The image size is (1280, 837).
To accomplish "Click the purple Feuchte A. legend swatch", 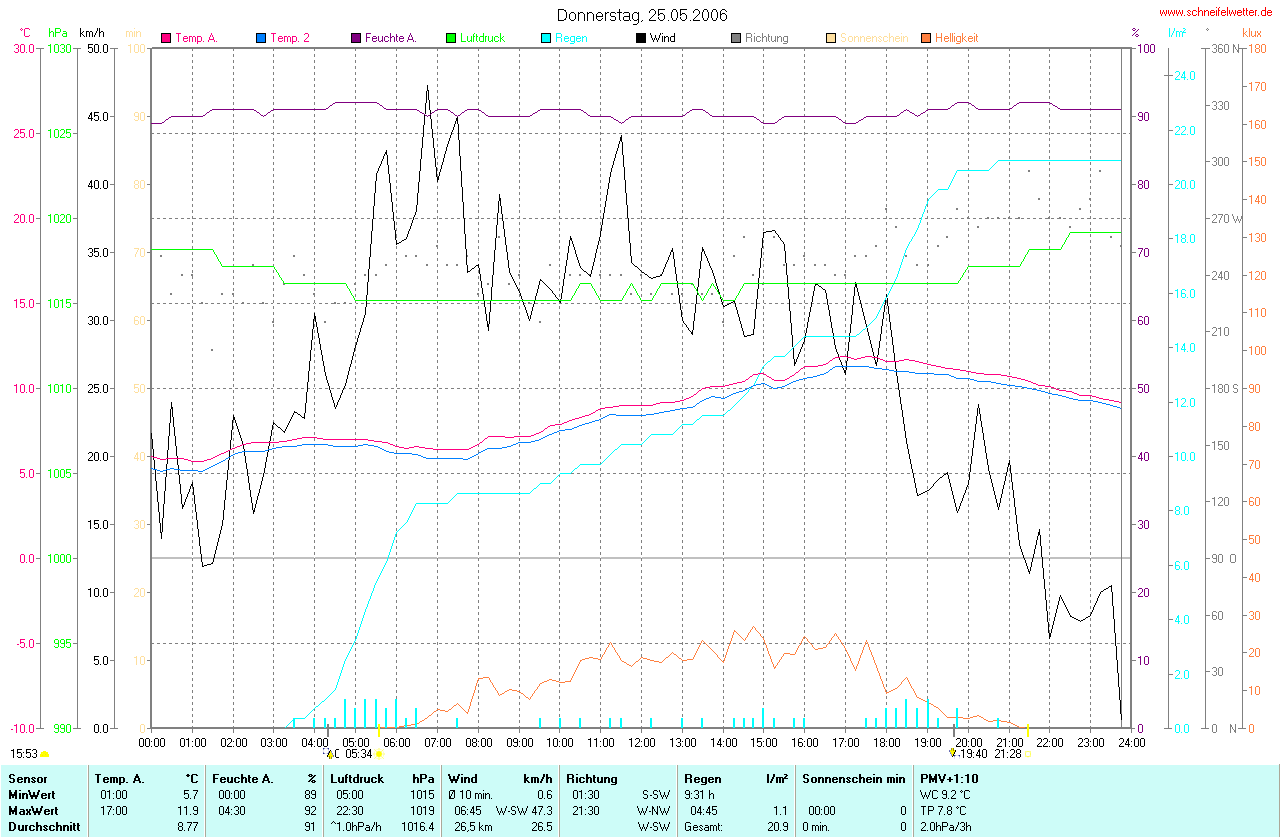I will point(356,38).
